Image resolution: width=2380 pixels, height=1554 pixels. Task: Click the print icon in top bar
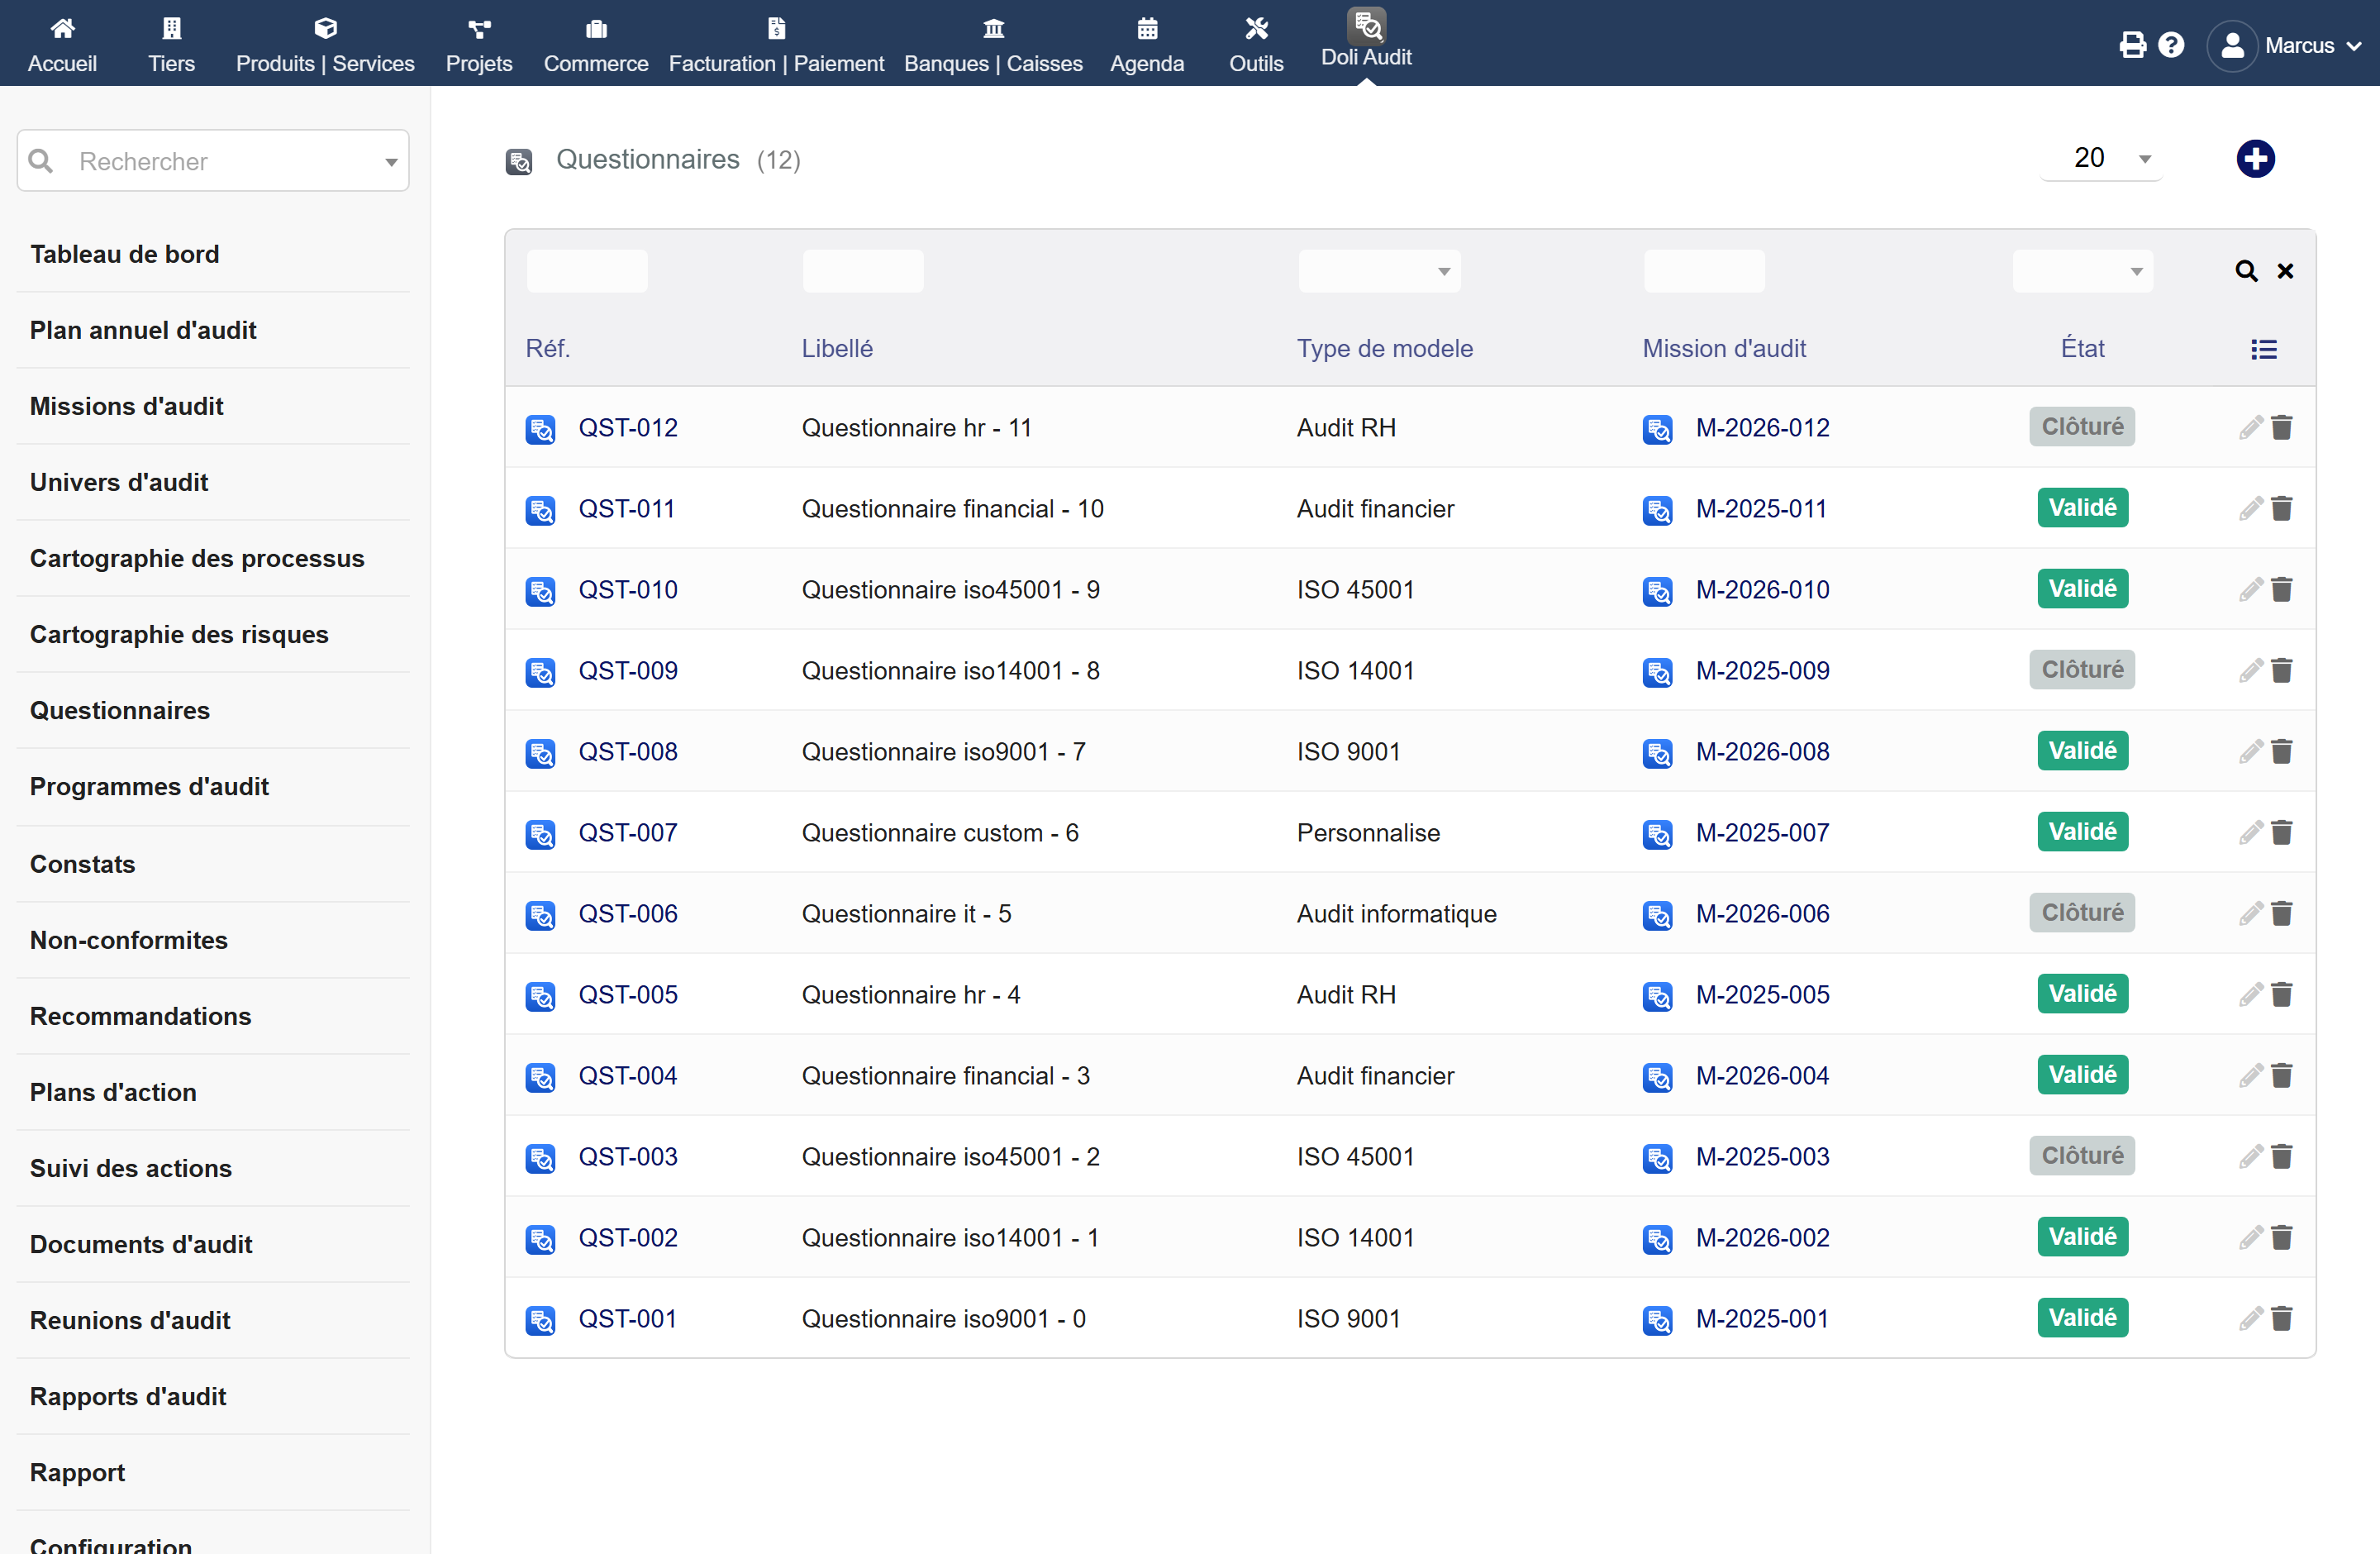pyautogui.click(x=2132, y=45)
